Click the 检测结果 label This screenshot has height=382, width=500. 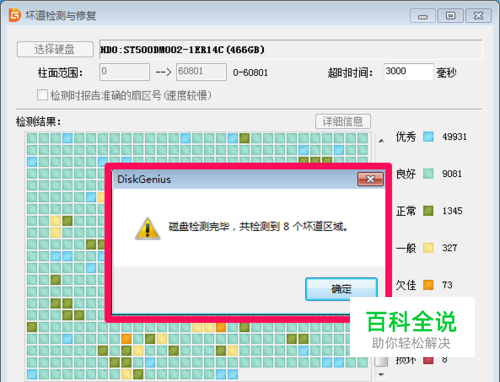pos(38,122)
